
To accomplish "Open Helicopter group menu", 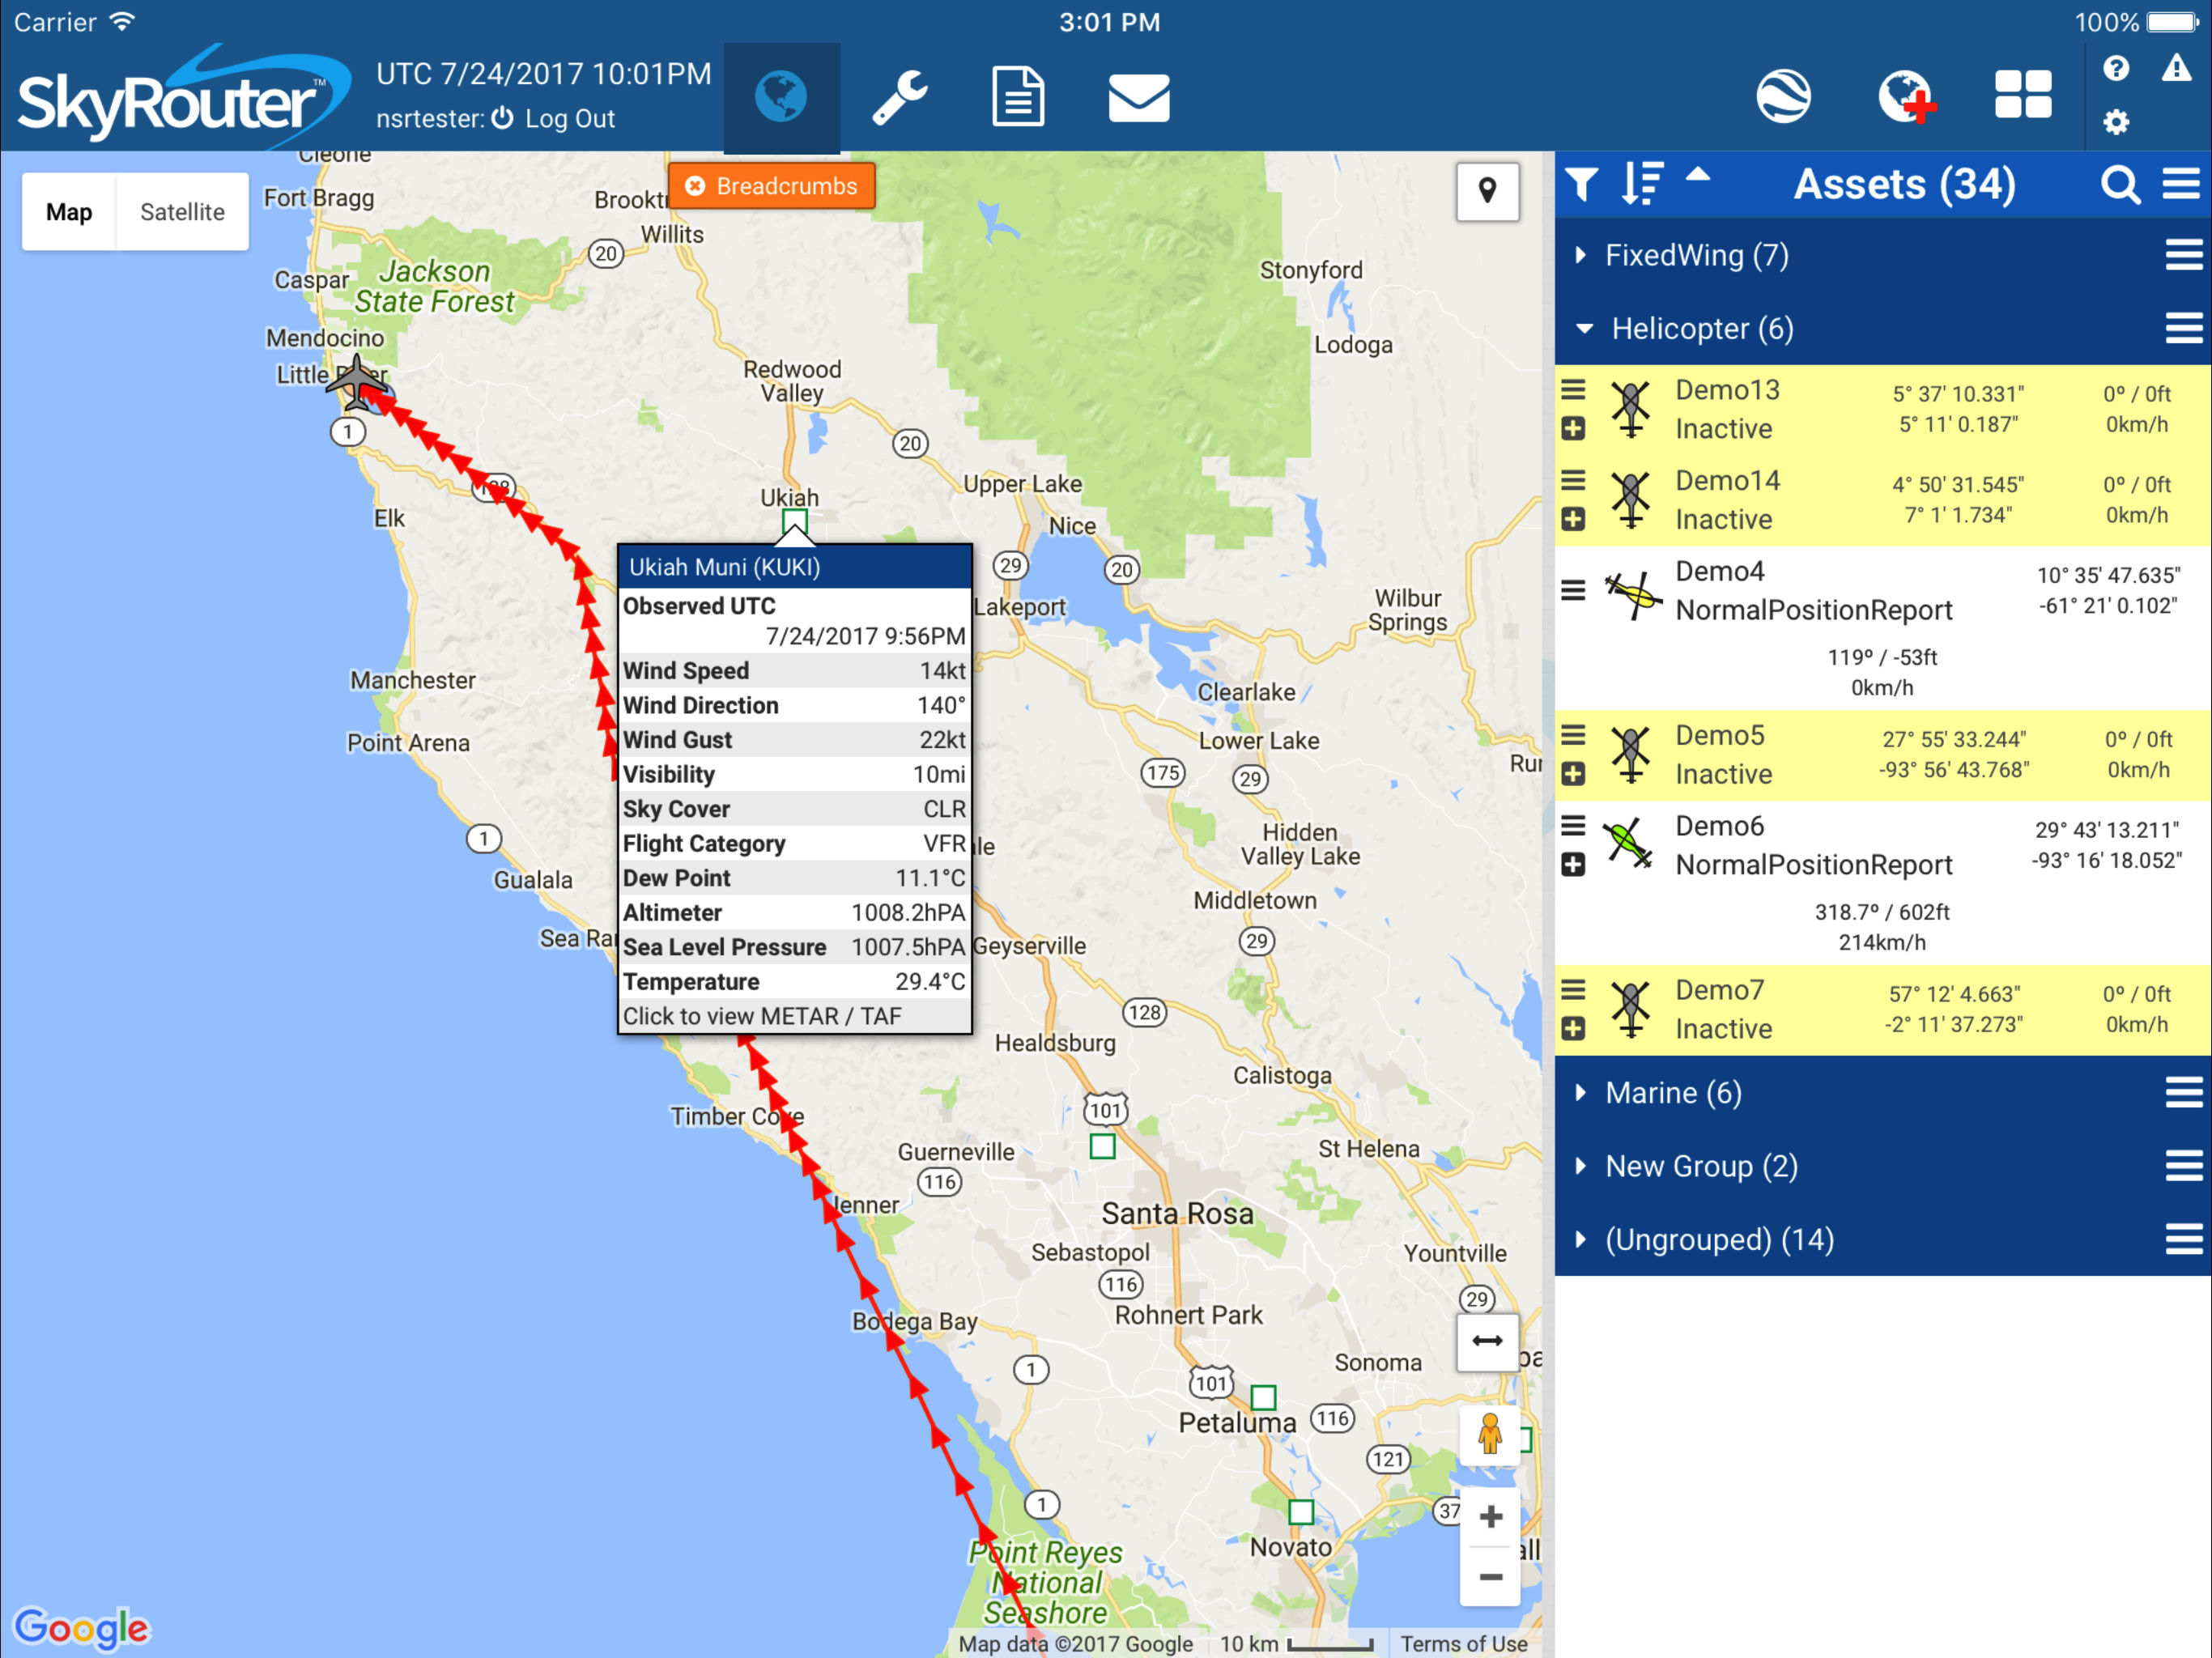I will tap(2184, 328).
